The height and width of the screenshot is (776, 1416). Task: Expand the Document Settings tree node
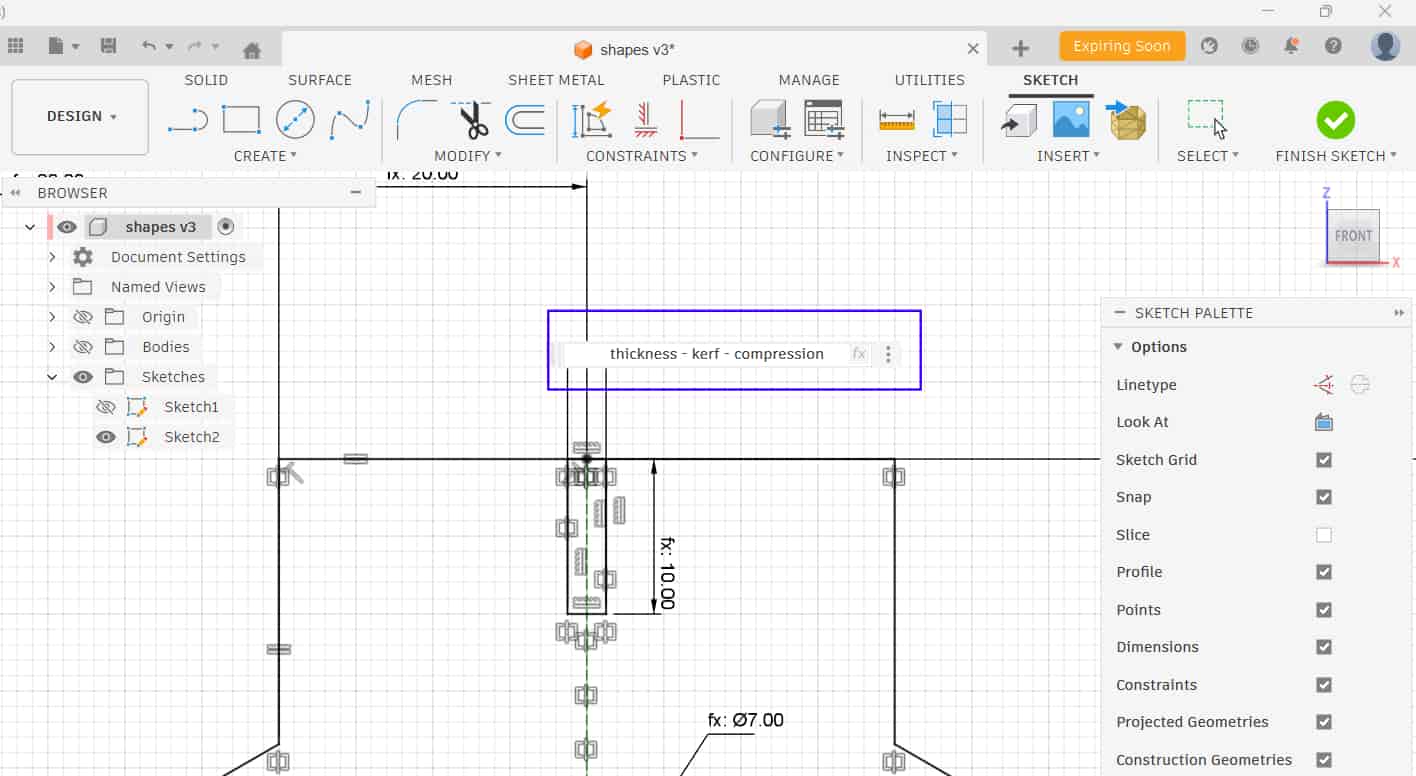tap(52, 257)
